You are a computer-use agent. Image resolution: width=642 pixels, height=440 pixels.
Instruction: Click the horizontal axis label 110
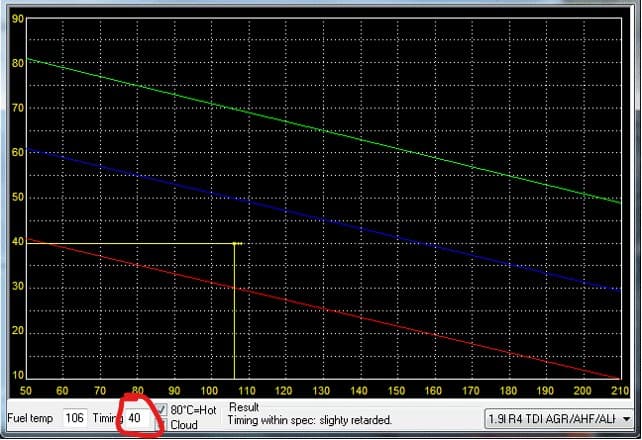pos(246,390)
